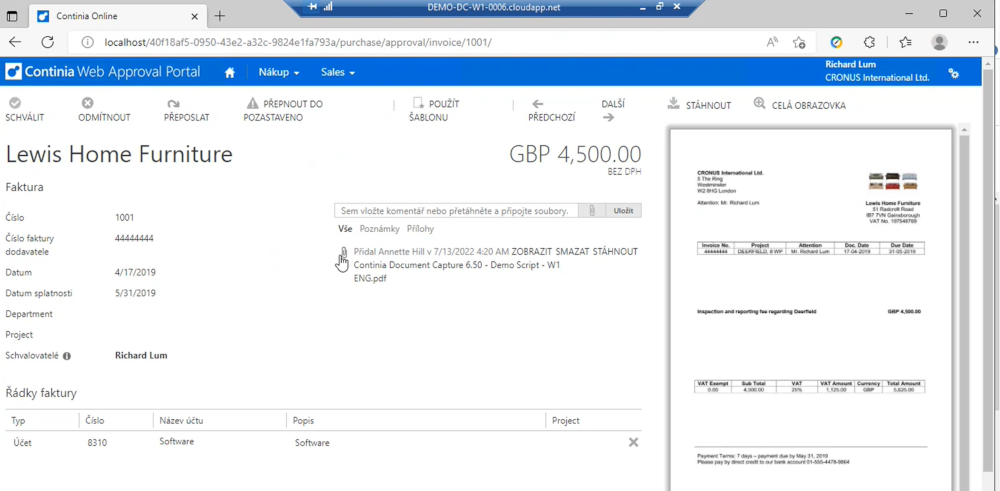
Task: Click the paperclip attach file icon
Action: [592, 211]
